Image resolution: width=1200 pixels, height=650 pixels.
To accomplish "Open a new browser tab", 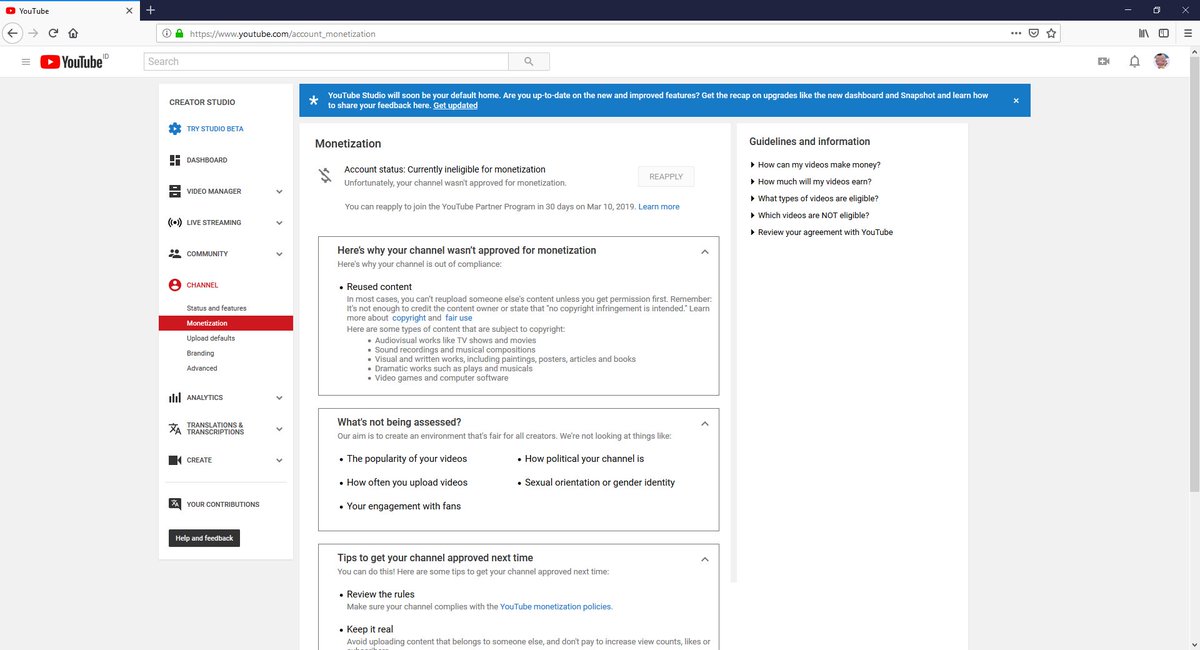I will click(x=150, y=10).
